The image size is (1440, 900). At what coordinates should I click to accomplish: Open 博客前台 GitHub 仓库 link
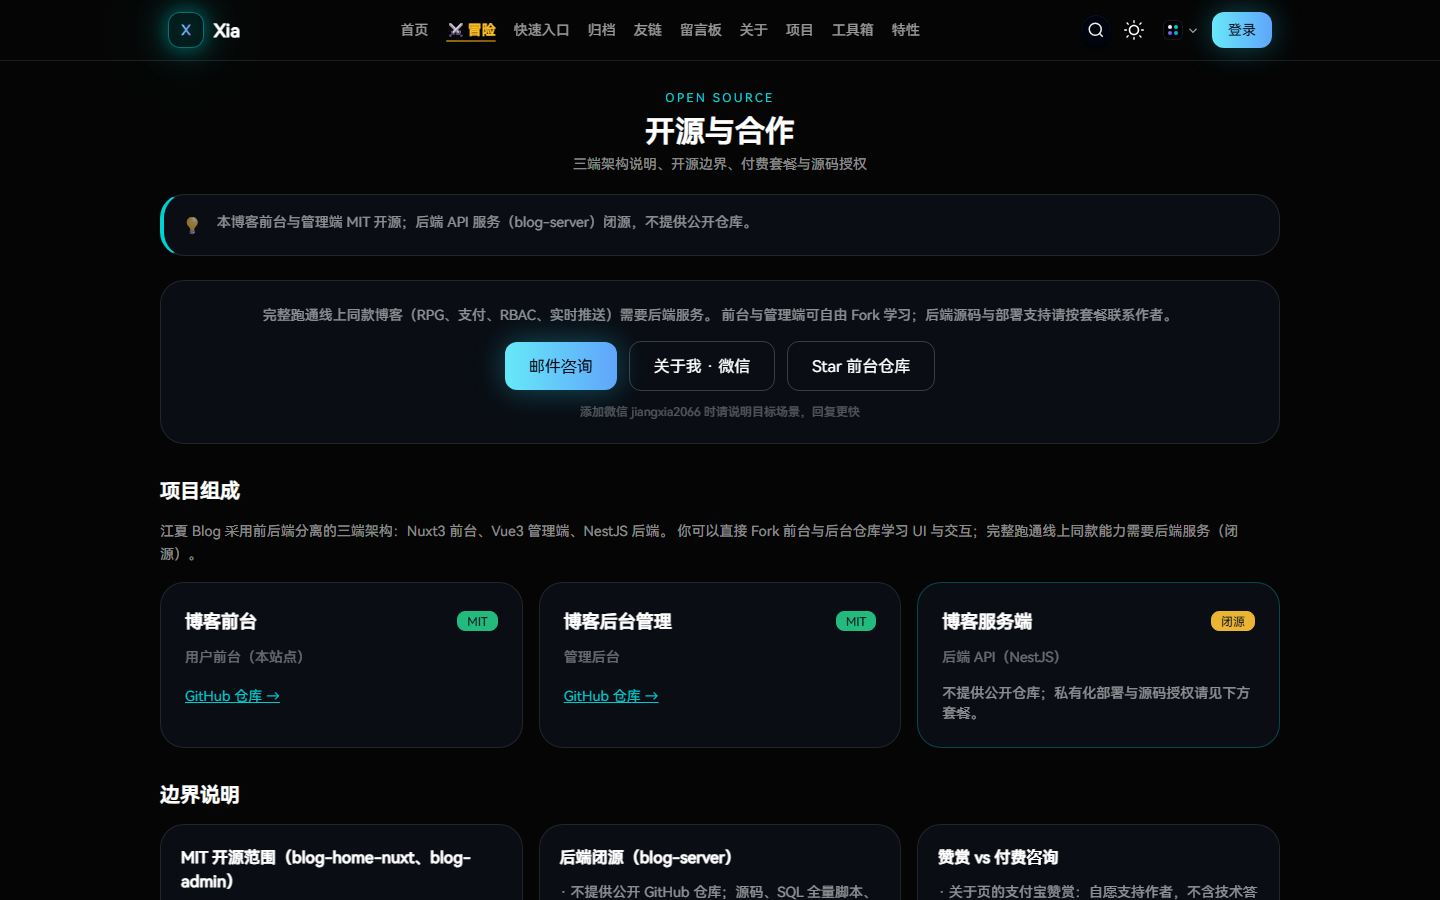point(232,696)
